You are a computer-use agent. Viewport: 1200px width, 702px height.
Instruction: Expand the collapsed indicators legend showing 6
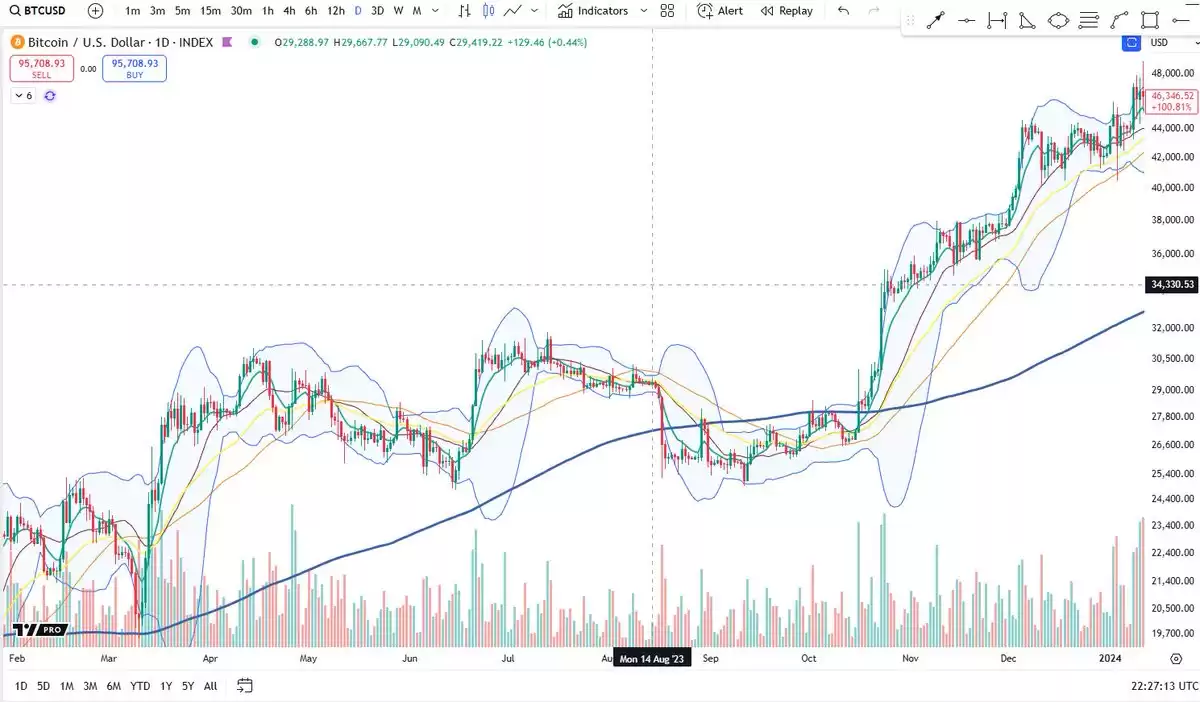tap(23, 95)
